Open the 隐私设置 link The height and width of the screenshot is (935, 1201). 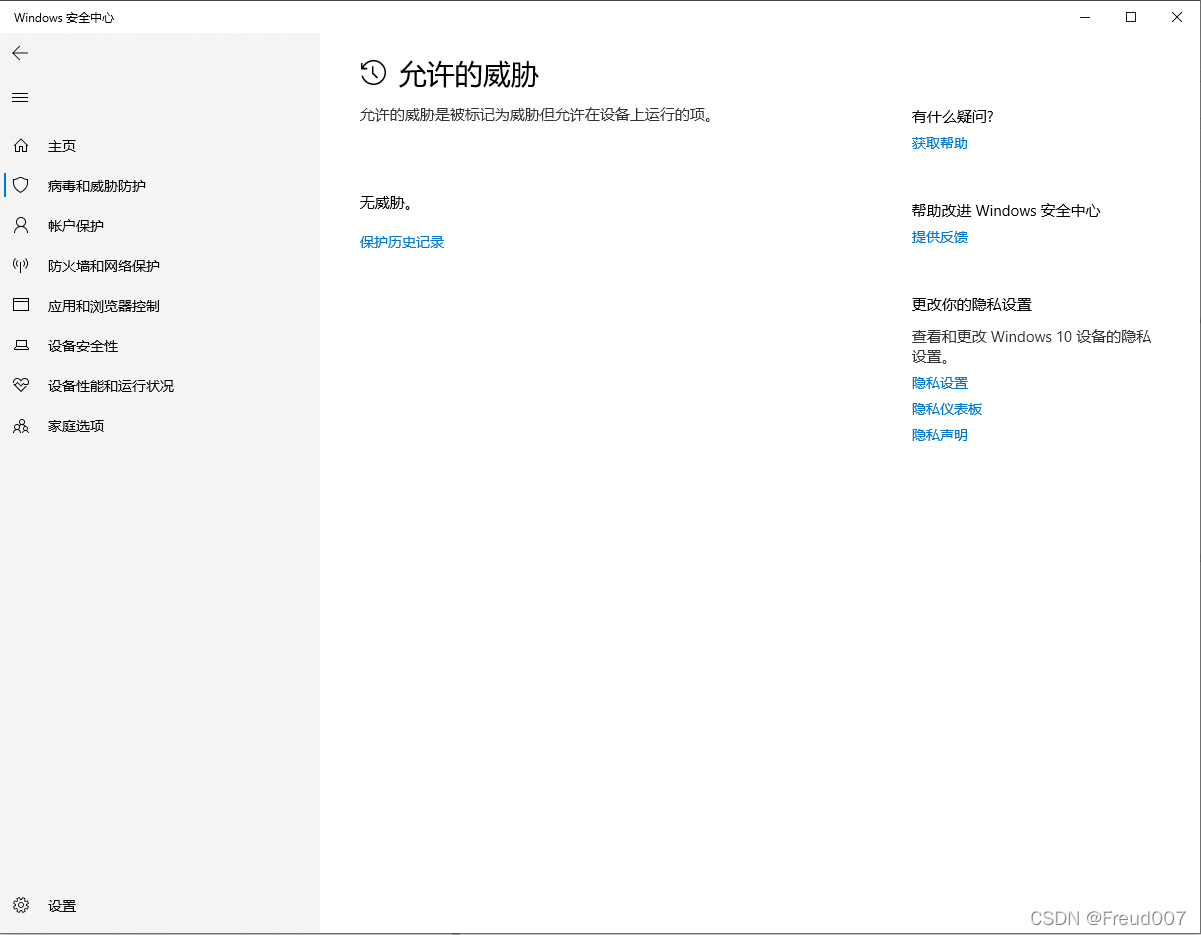pyautogui.click(x=940, y=383)
